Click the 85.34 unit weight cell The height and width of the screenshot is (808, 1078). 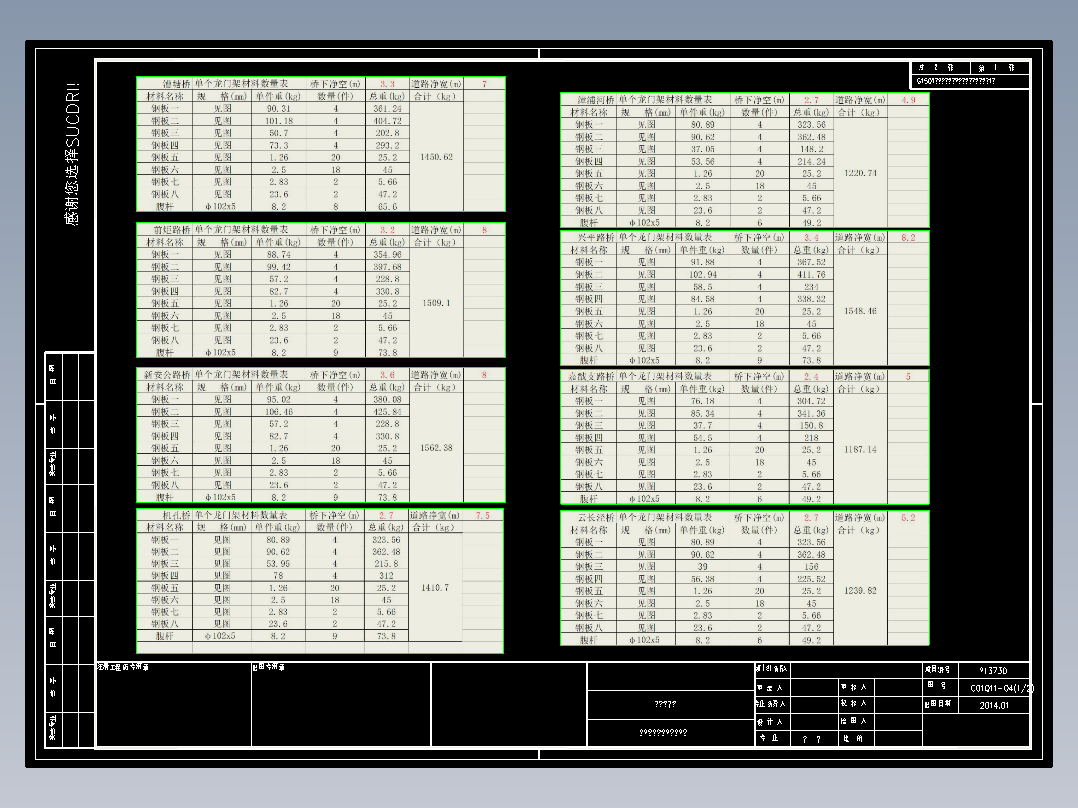click(703, 413)
